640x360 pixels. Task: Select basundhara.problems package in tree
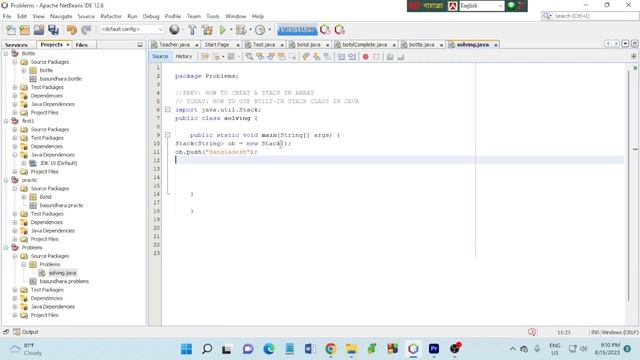64,281
